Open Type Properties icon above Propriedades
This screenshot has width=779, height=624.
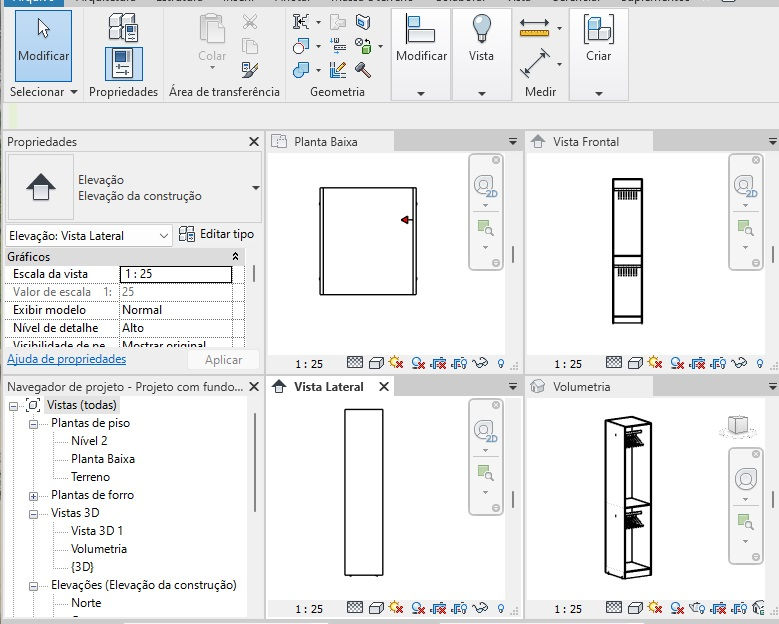tap(123, 27)
